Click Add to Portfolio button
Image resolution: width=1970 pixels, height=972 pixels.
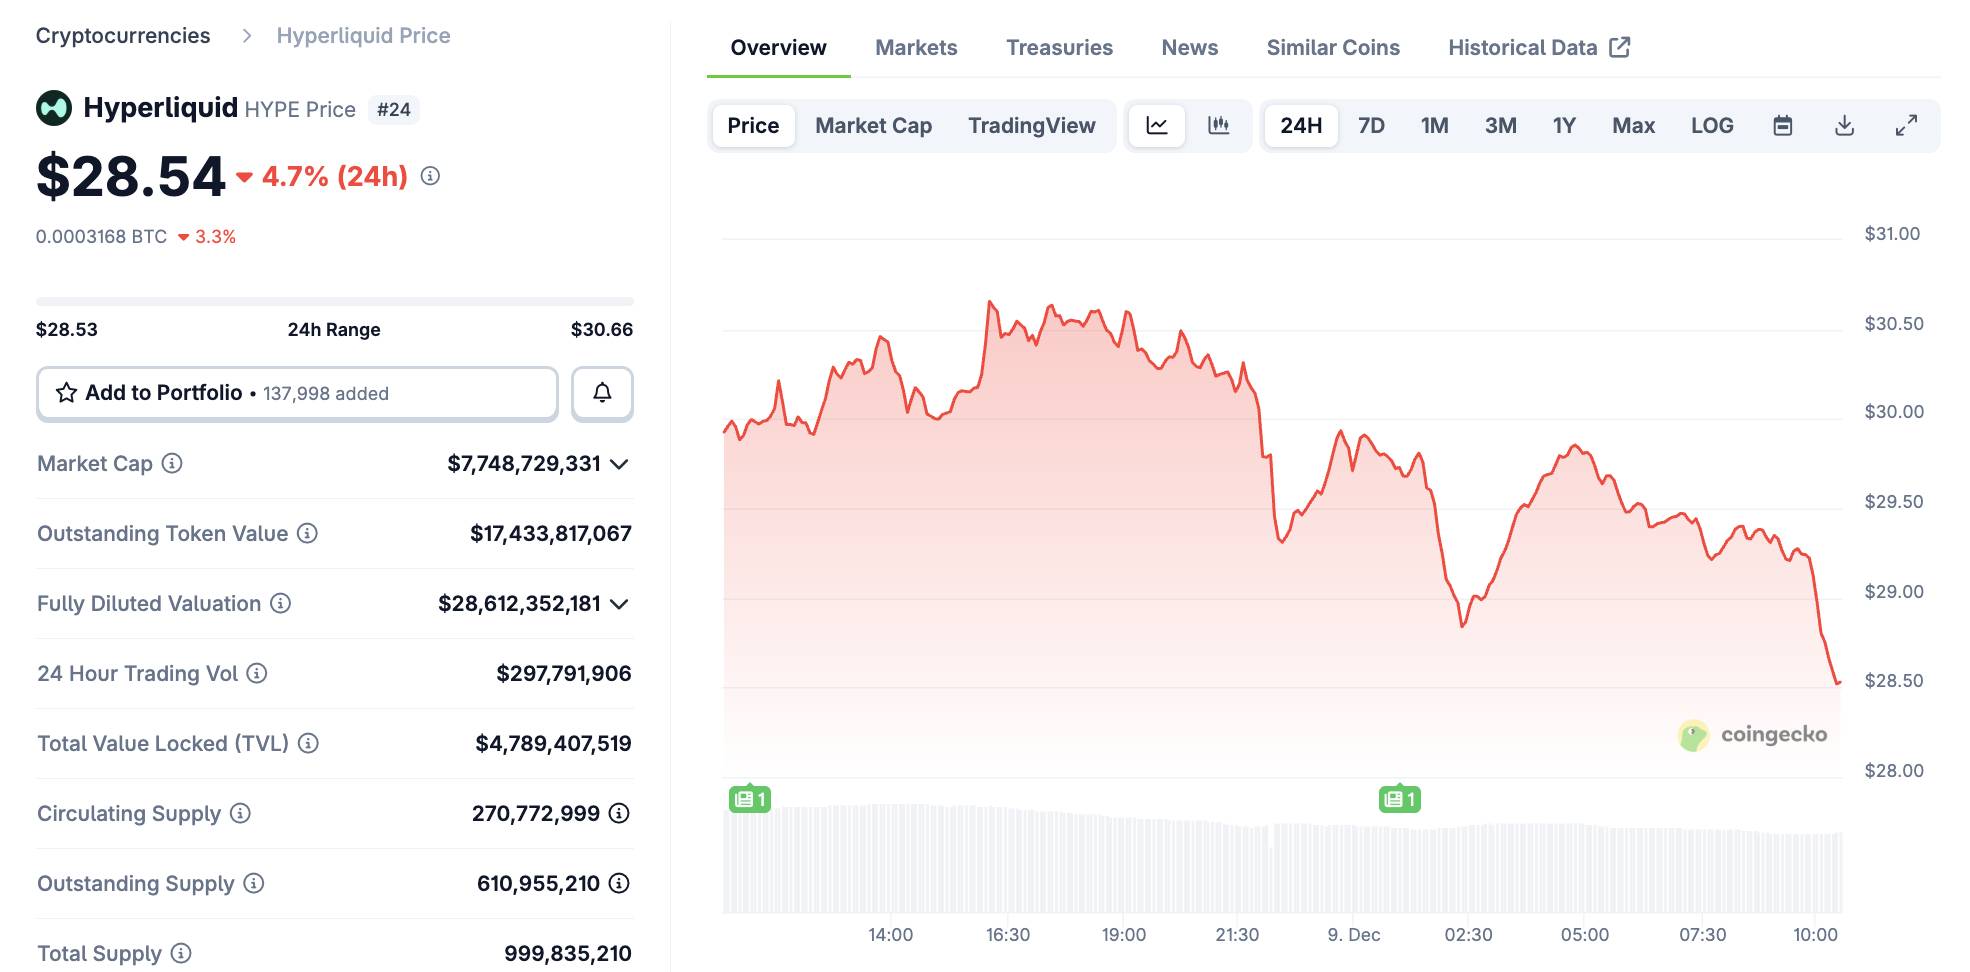coord(297,393)
